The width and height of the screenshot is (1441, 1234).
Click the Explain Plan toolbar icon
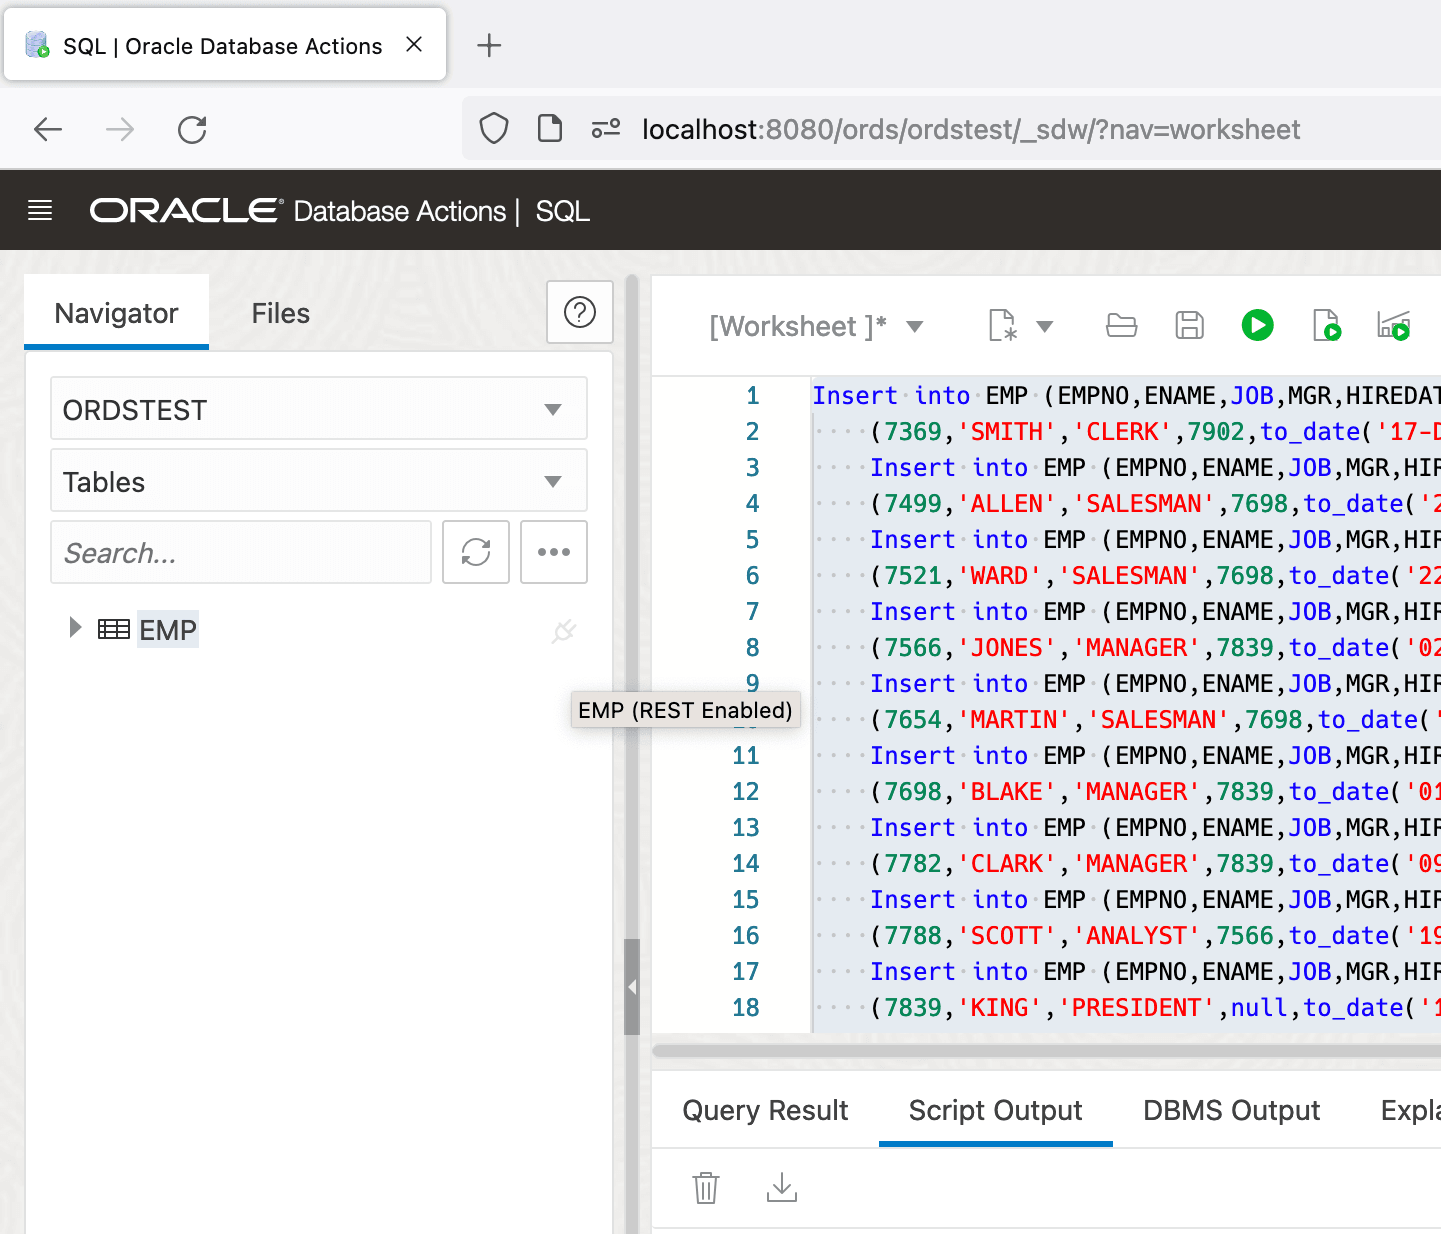(x=1394, y=325)
